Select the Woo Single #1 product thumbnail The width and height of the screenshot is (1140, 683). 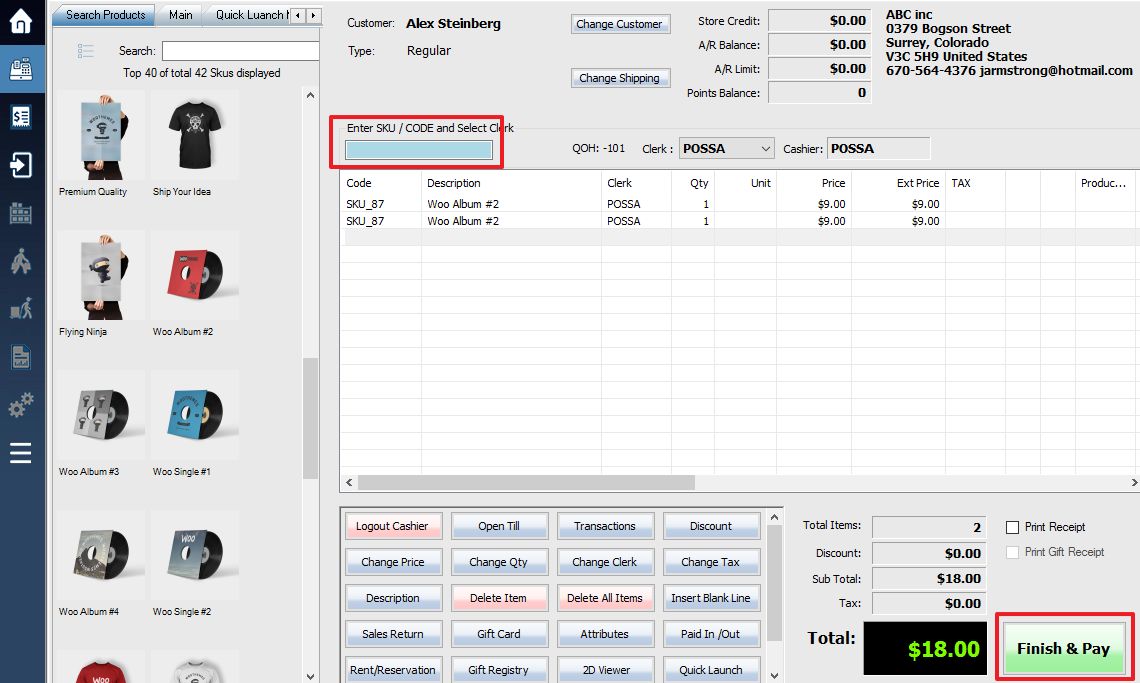click(195, 415)
